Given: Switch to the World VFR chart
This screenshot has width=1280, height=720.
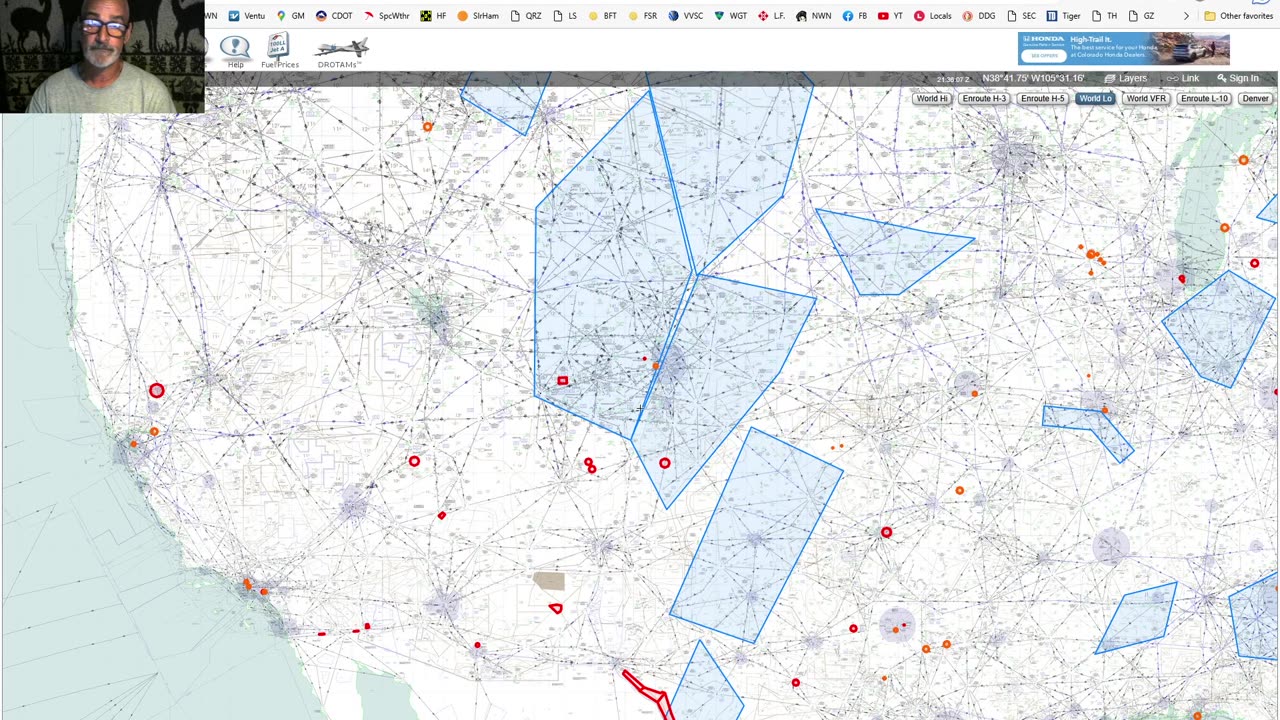Looking at the screenshot, I should pos(1146,99).
